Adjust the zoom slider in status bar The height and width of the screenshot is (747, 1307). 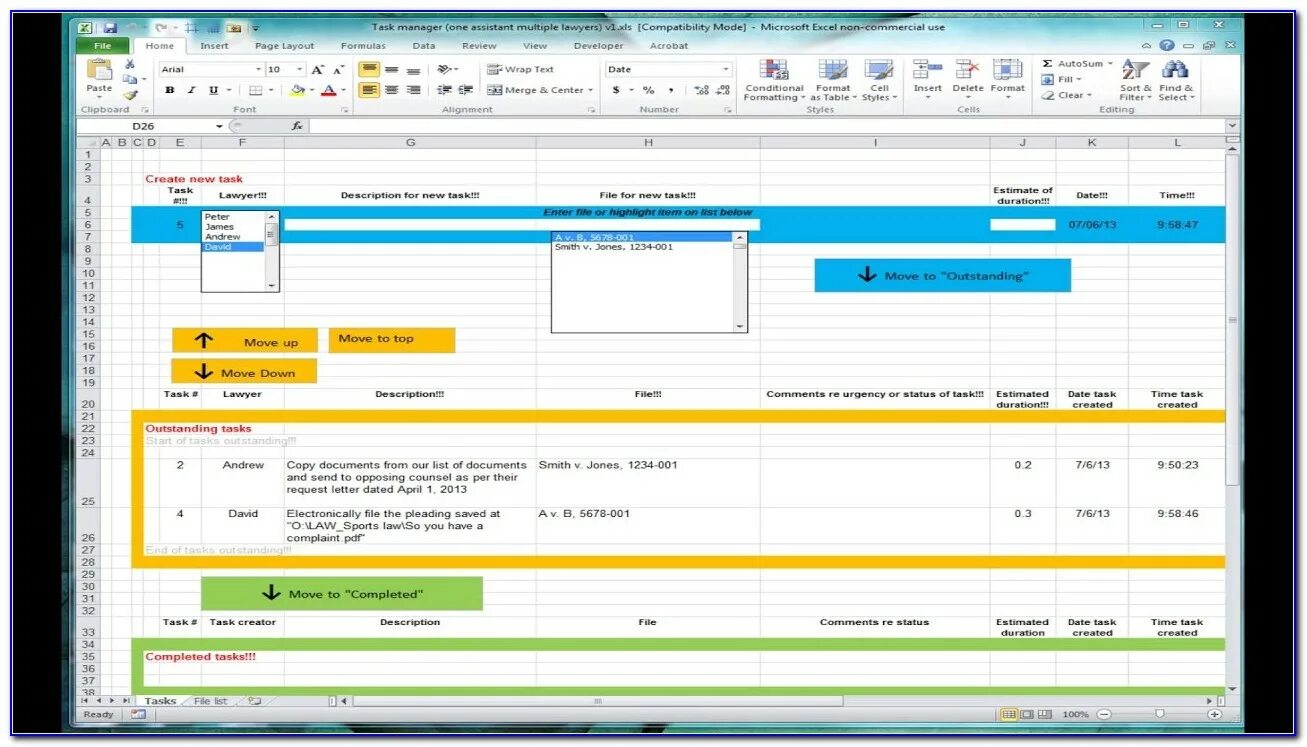(x=1159, y=714)
